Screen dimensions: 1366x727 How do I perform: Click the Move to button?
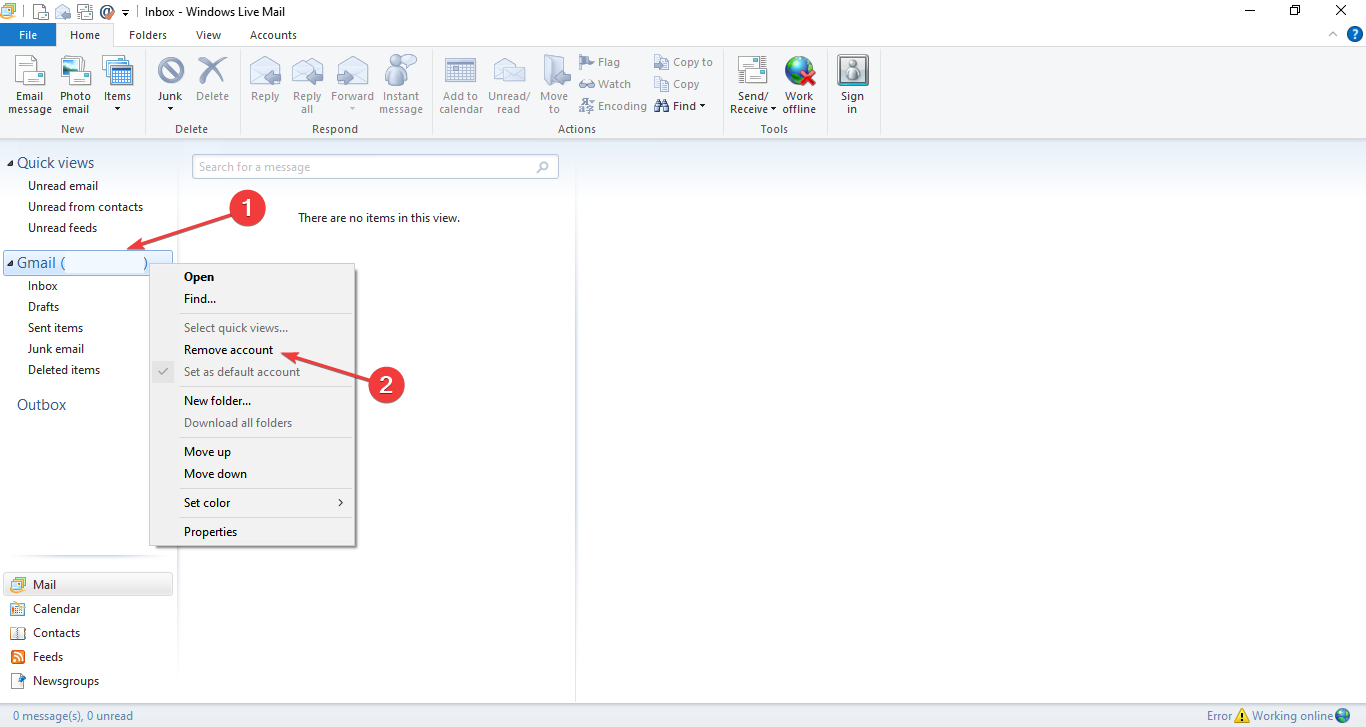click(554, 85)
